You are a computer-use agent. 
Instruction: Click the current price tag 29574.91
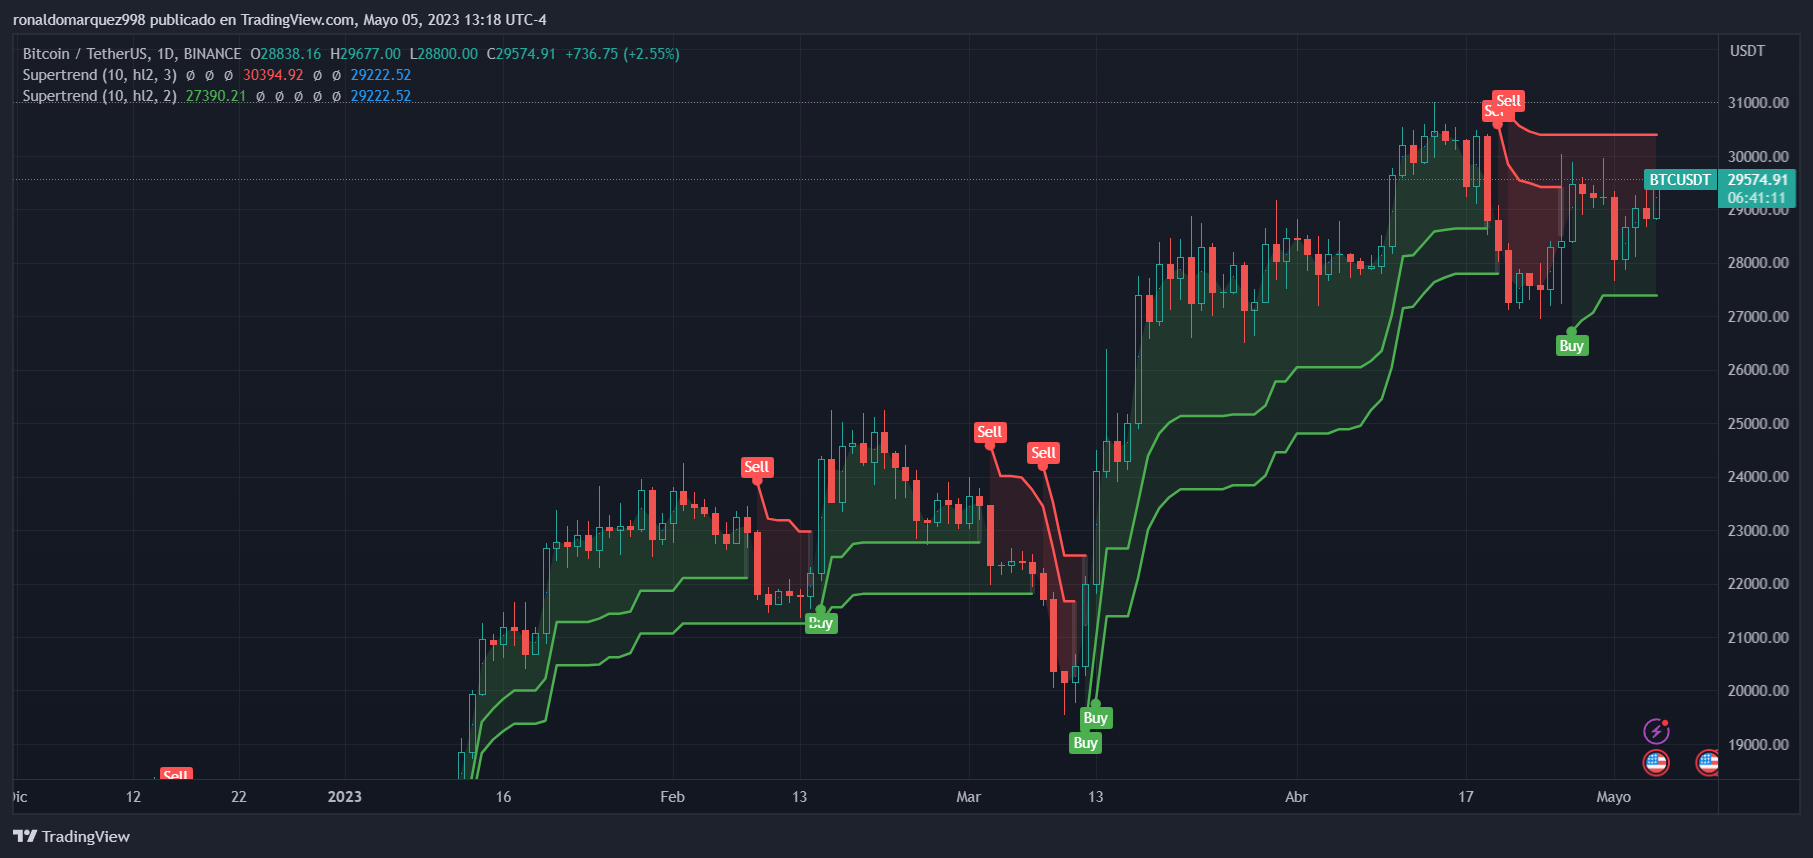[x=1757, y=180]
